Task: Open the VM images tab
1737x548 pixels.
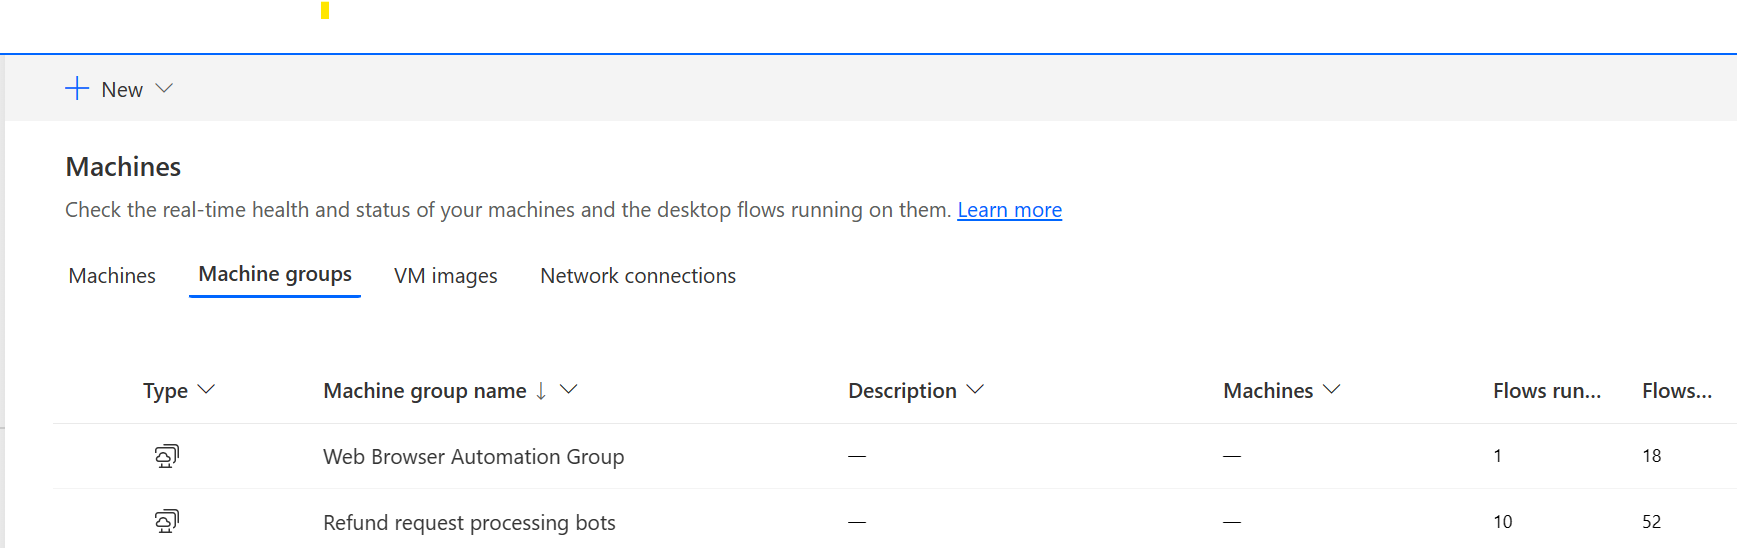Action: (446, 276)
